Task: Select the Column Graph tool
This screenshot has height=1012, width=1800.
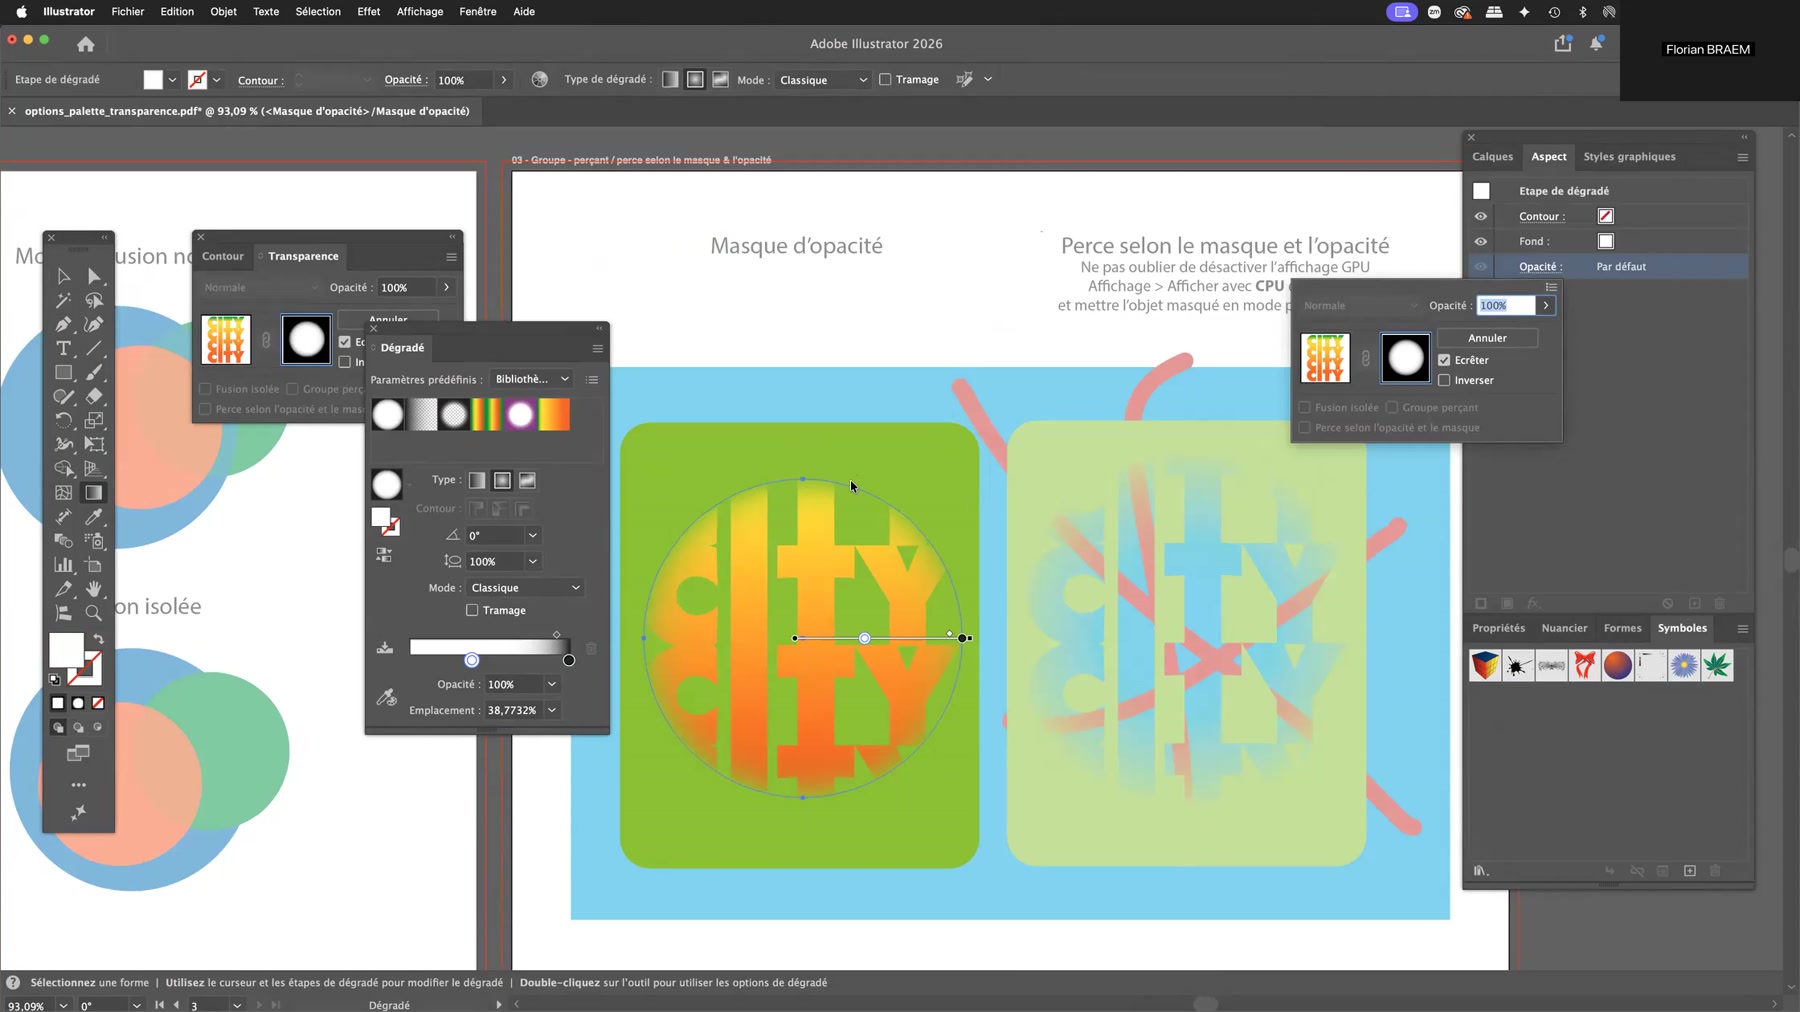Action: [x=63, y=565]
